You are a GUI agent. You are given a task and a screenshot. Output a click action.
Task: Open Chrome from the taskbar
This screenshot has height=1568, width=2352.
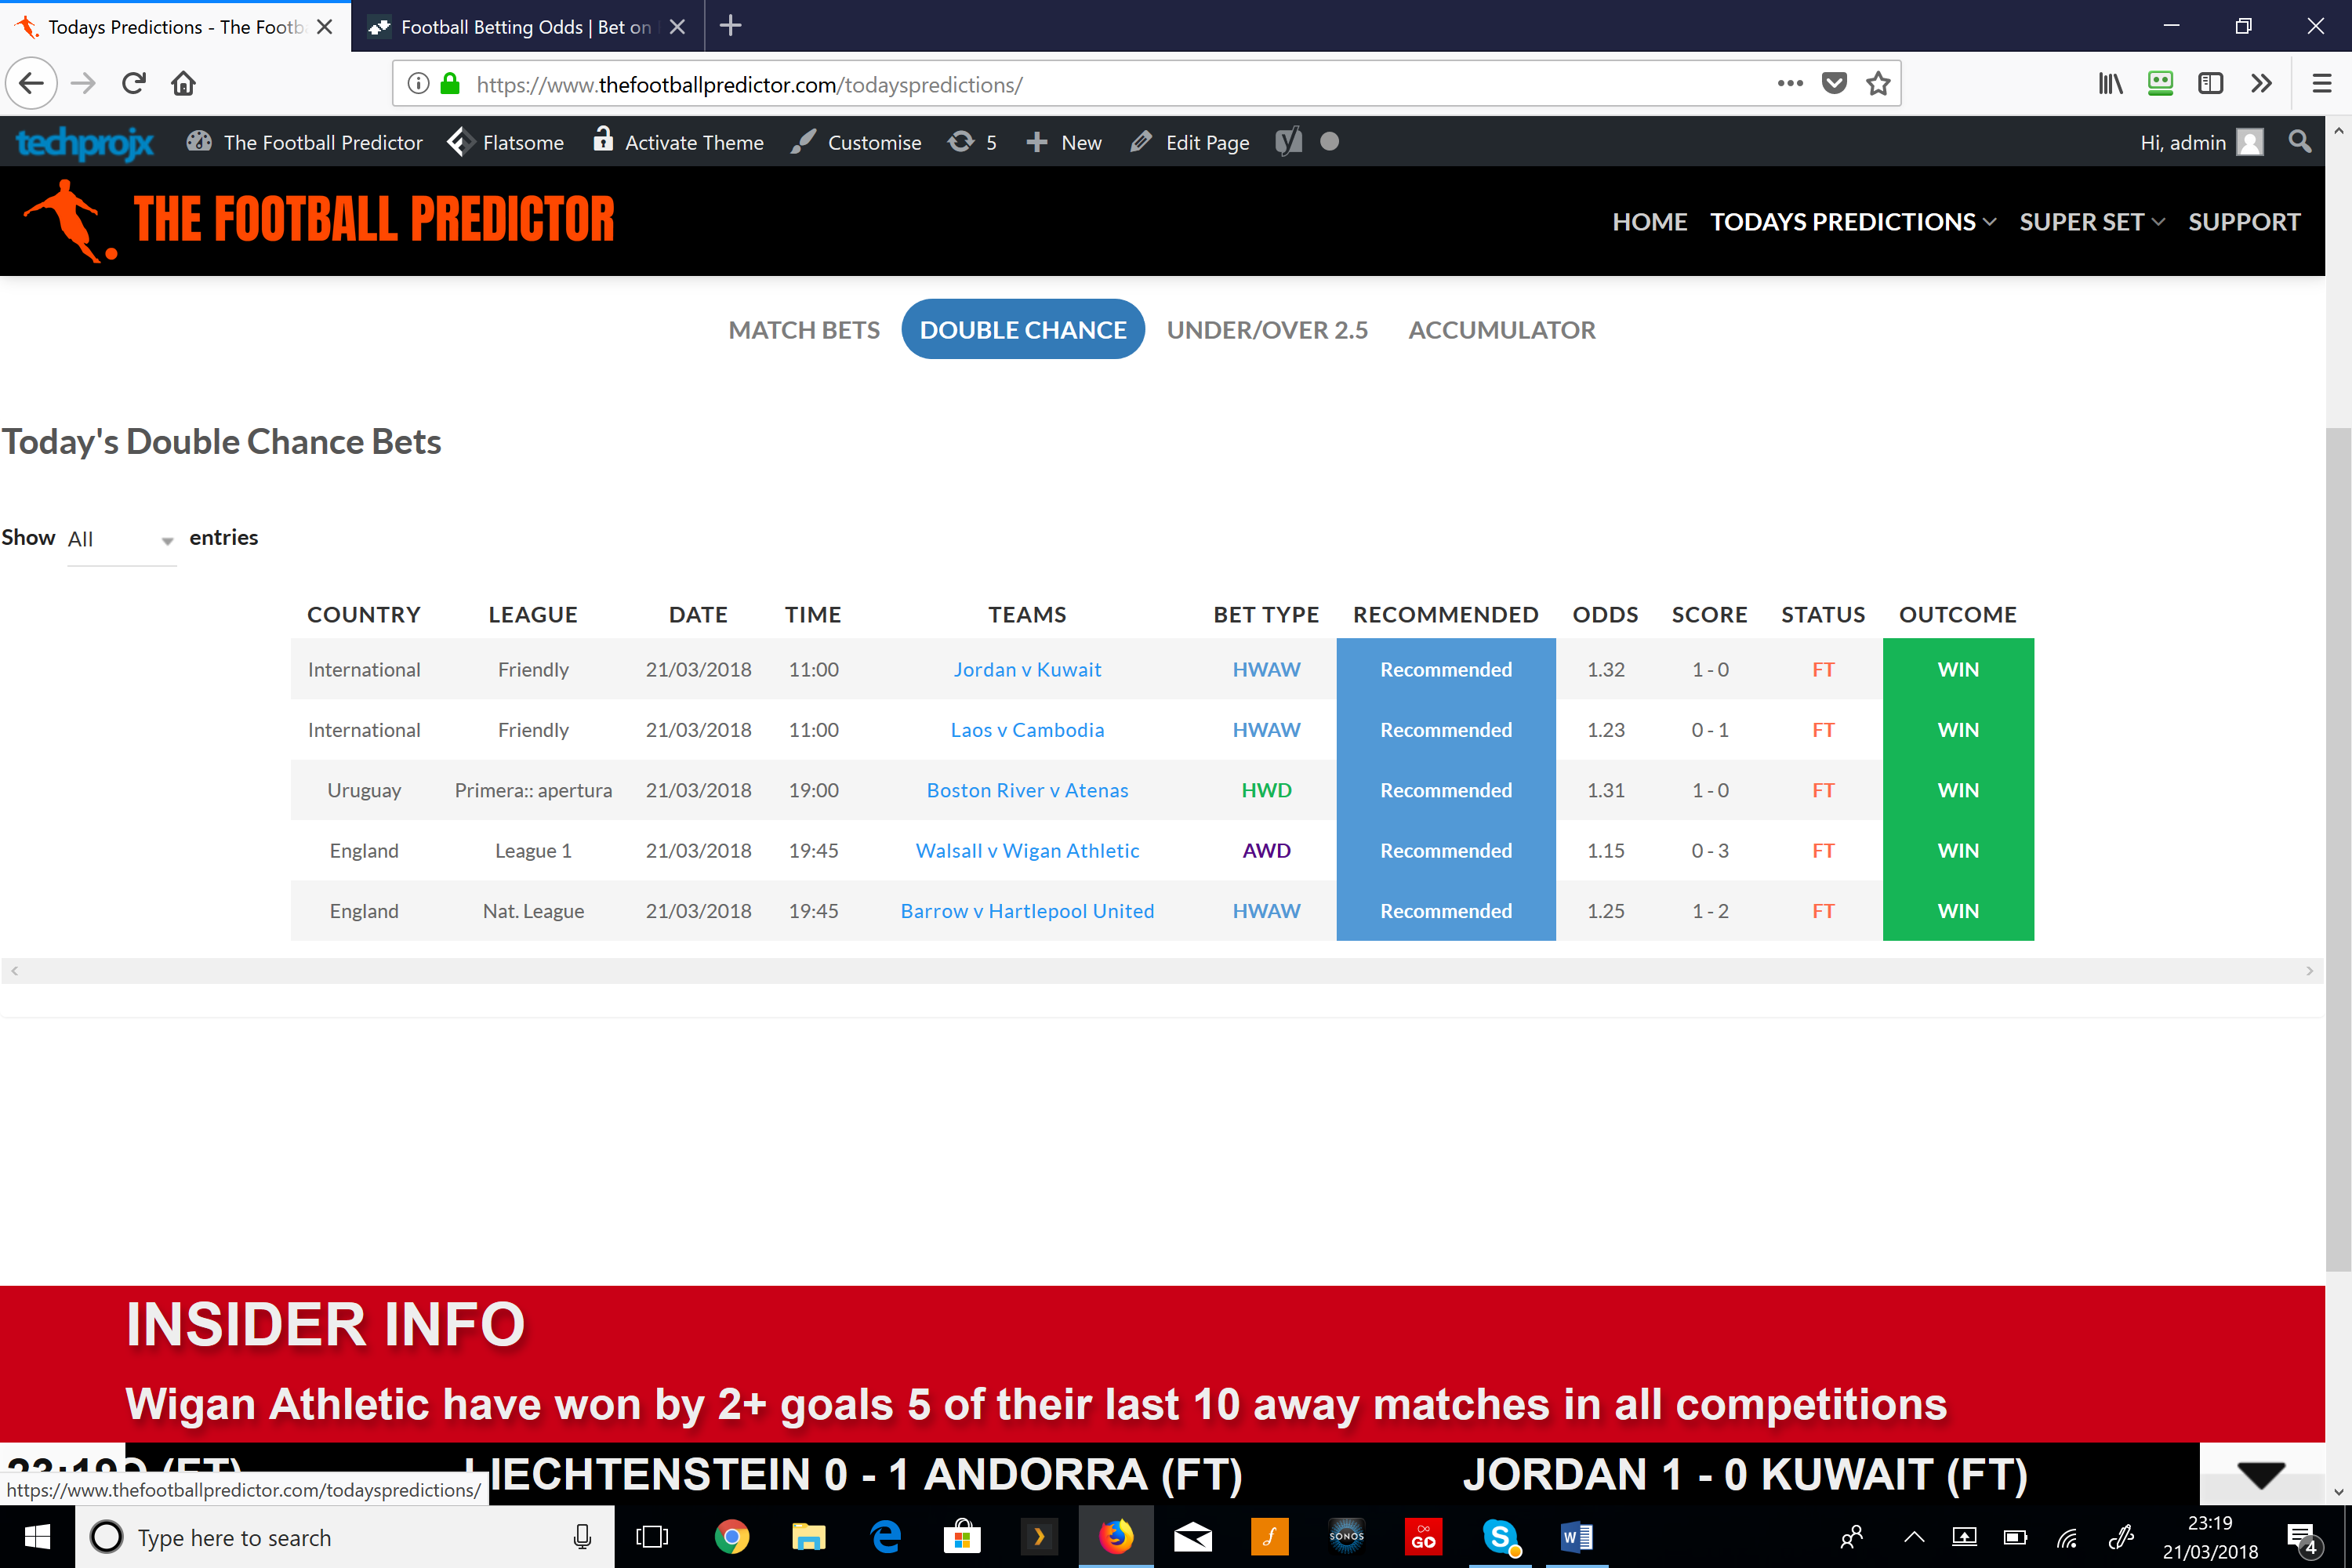[731, 1536]
